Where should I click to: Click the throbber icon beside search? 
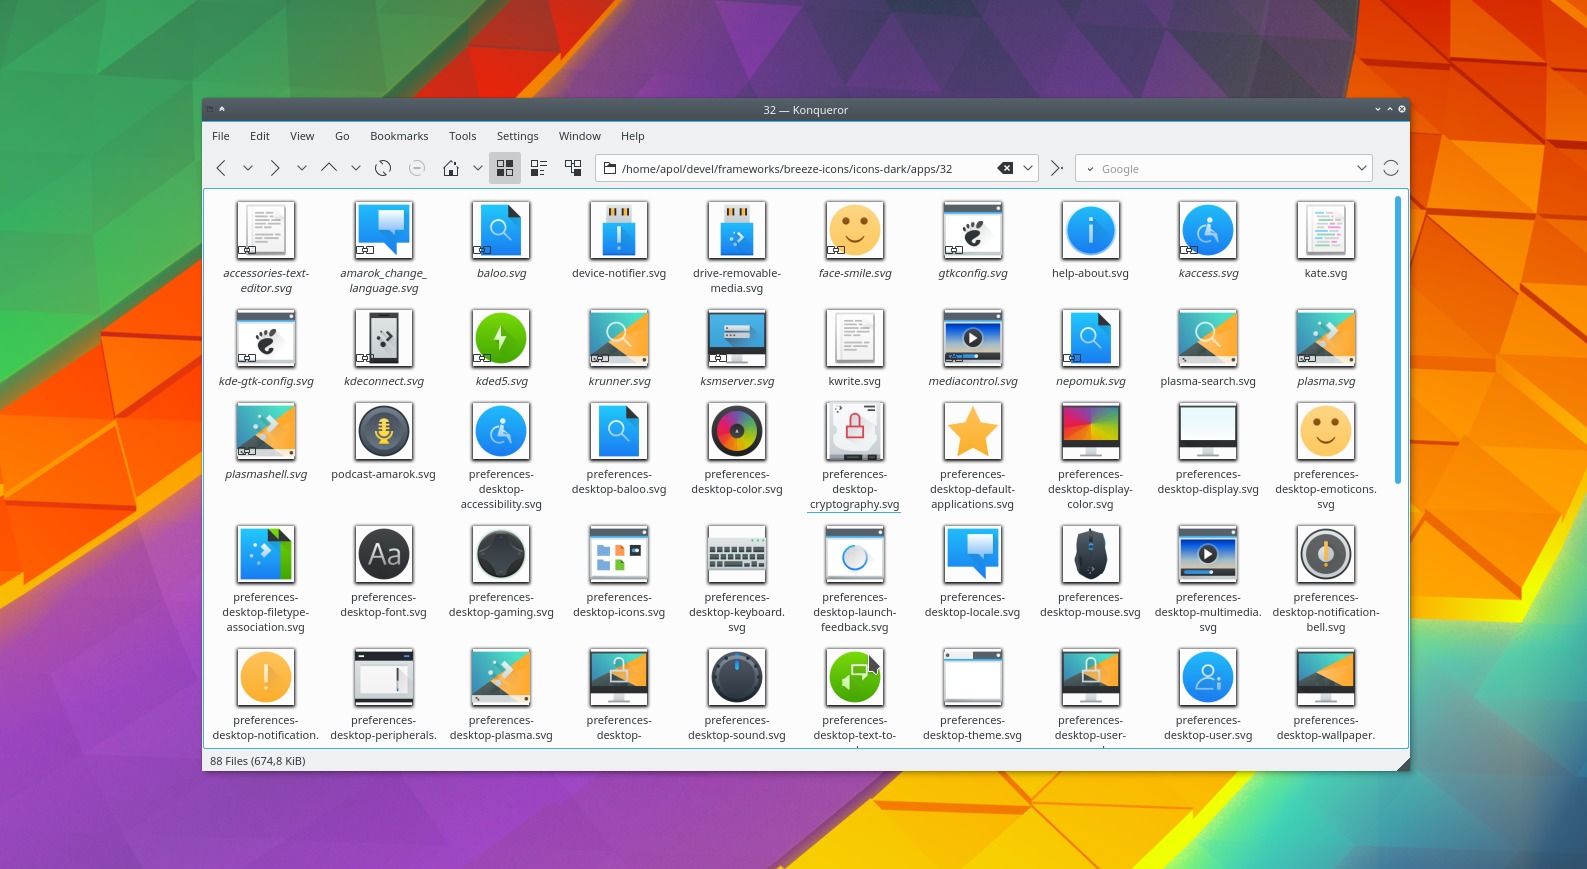pos(1390,168)
